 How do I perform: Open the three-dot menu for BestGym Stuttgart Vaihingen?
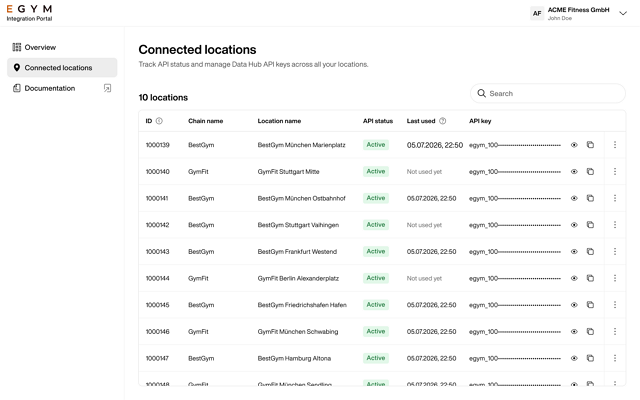(615, 225)
